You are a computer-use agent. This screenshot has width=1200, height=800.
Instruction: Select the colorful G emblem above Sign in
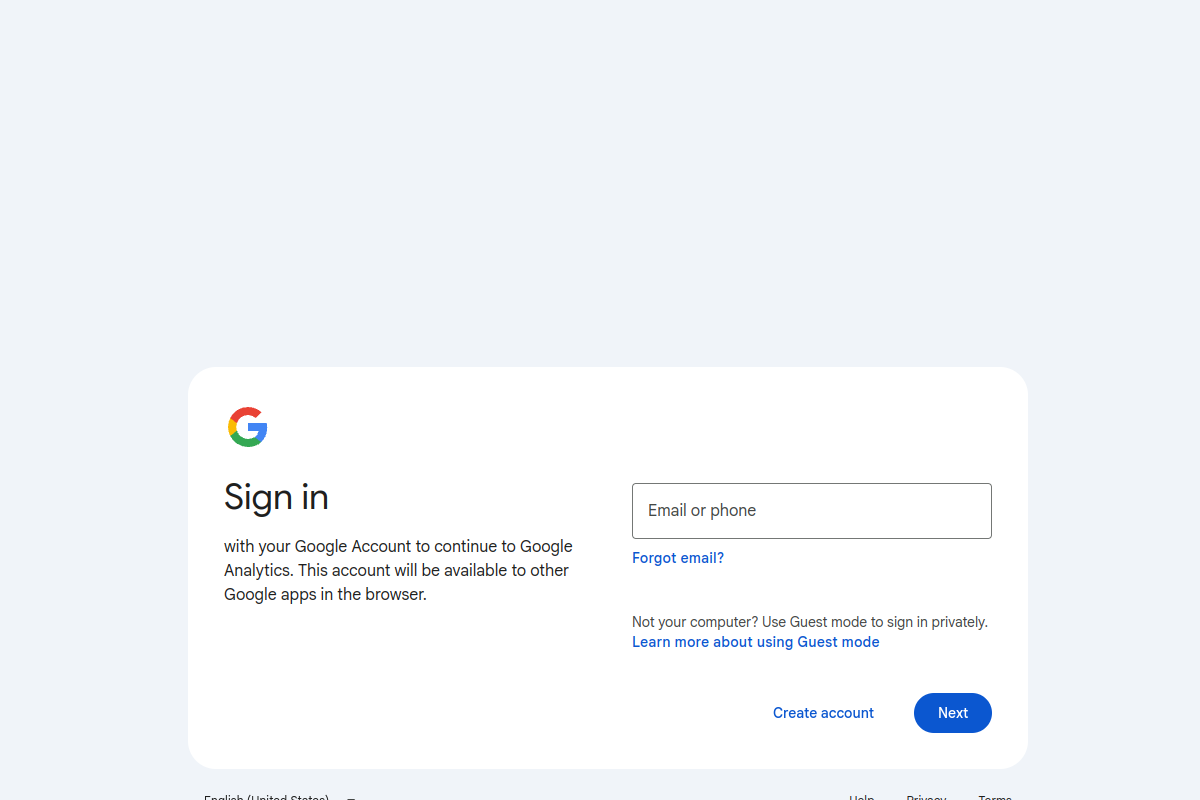tap(247, 427)
